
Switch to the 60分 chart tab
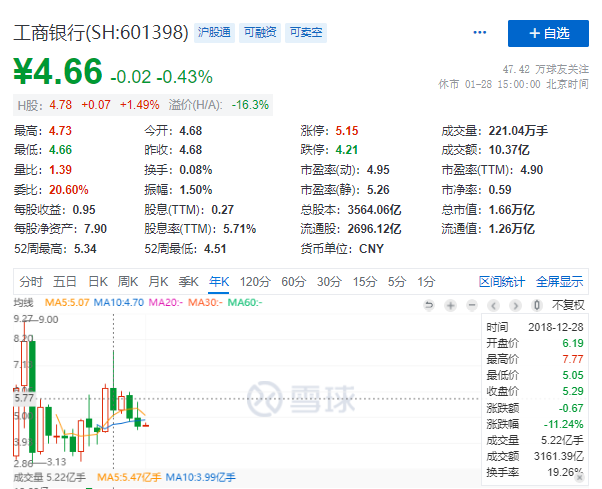click(293, 282)
